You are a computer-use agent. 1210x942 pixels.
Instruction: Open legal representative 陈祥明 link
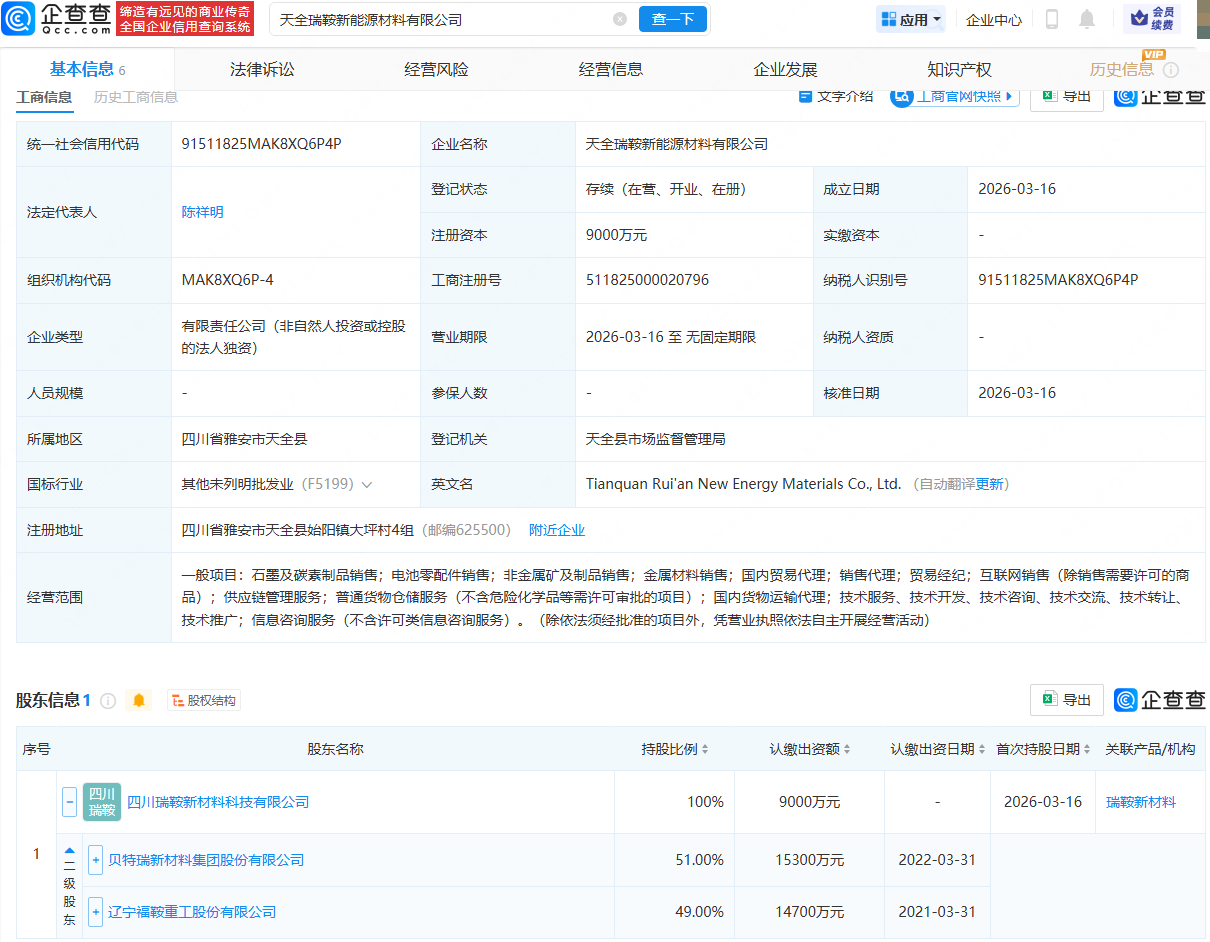click(202, 212)
